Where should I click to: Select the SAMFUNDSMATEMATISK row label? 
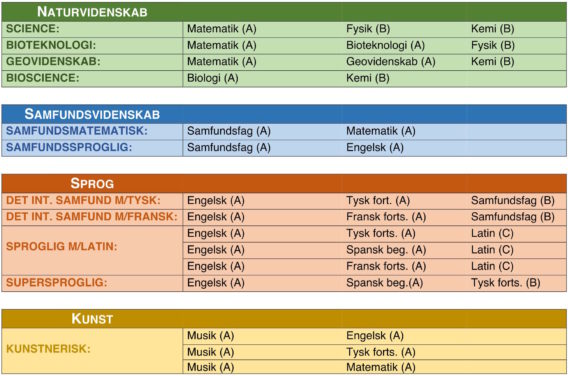[x=77, y=131]
